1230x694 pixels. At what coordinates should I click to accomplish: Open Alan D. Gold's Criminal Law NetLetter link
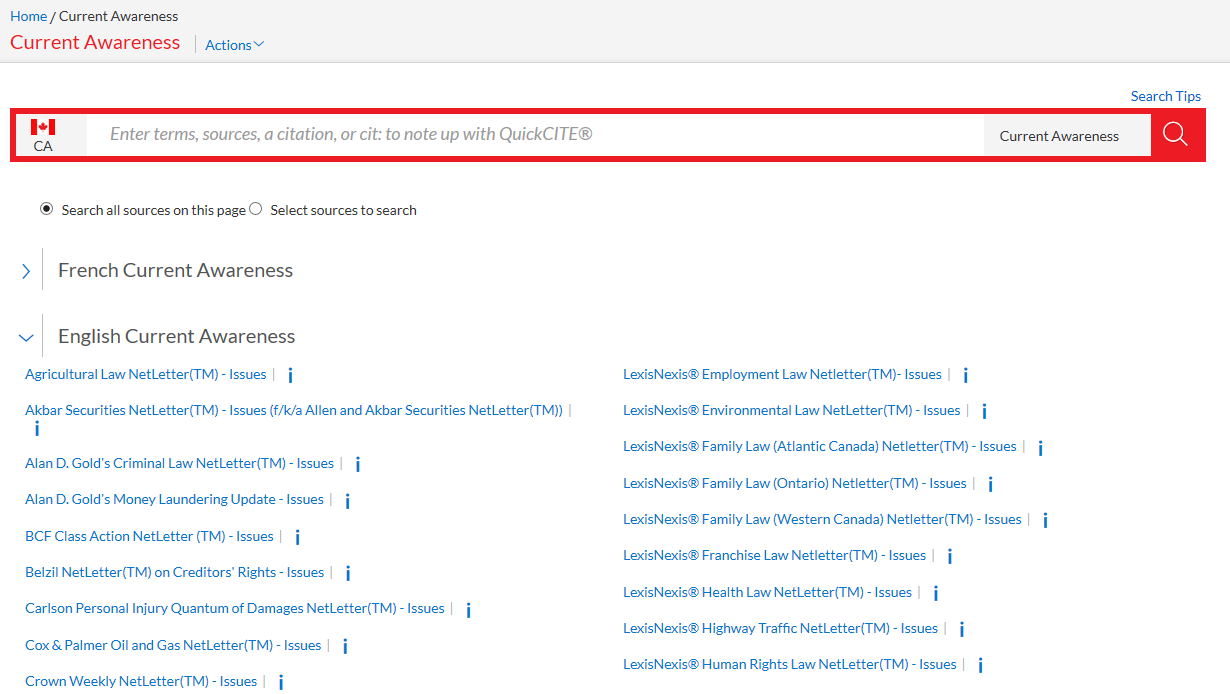pyautogui.click(x=179, y=463)
